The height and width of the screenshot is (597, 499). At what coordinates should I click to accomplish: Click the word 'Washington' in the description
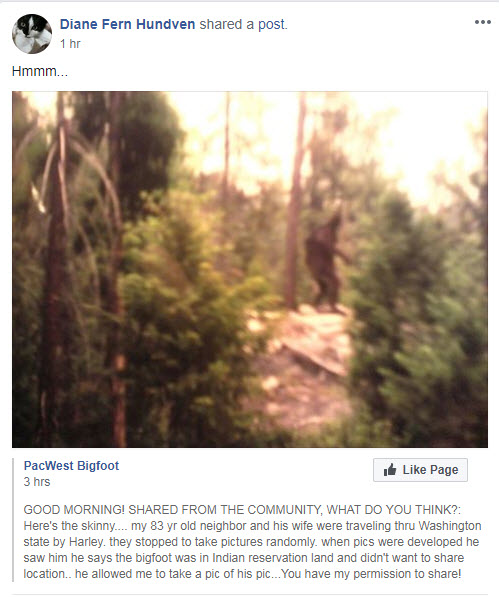pyautogui.click(x=450, y=526)
